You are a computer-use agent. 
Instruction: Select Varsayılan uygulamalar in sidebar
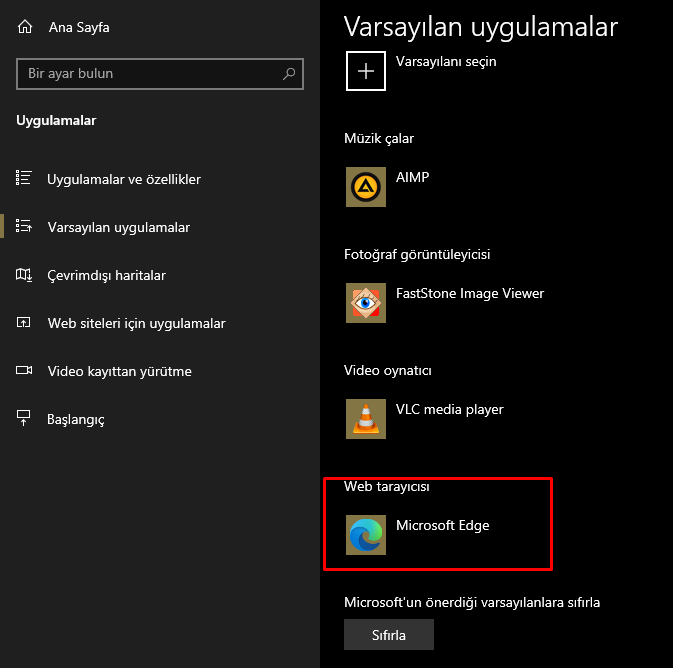pyautogui.click(x=119, y=227)
